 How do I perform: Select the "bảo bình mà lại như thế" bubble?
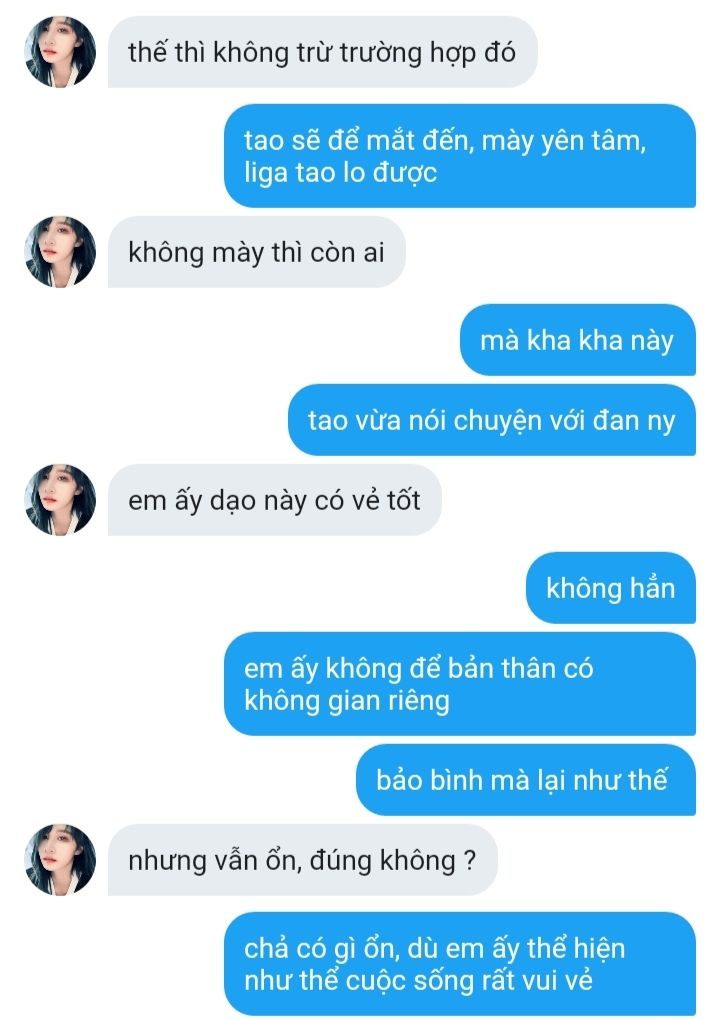tap(526, 780)
